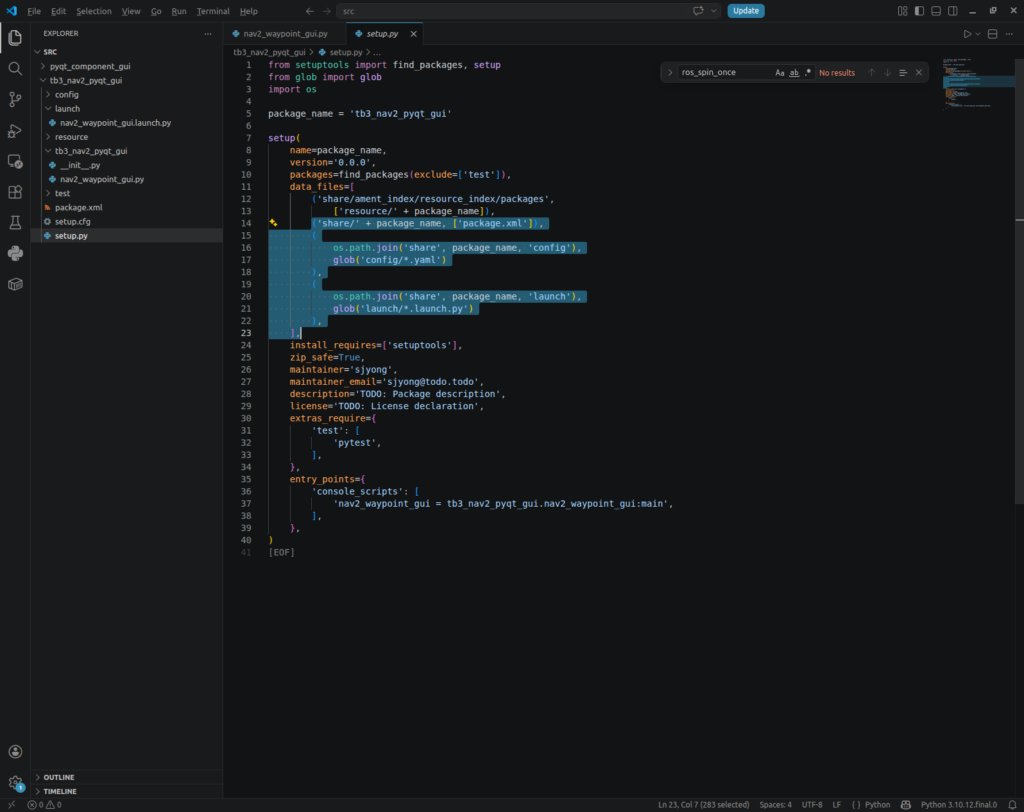Navigate forward with the right arrow
This screenshot has width=1024, height=812.
pos(326,11)
